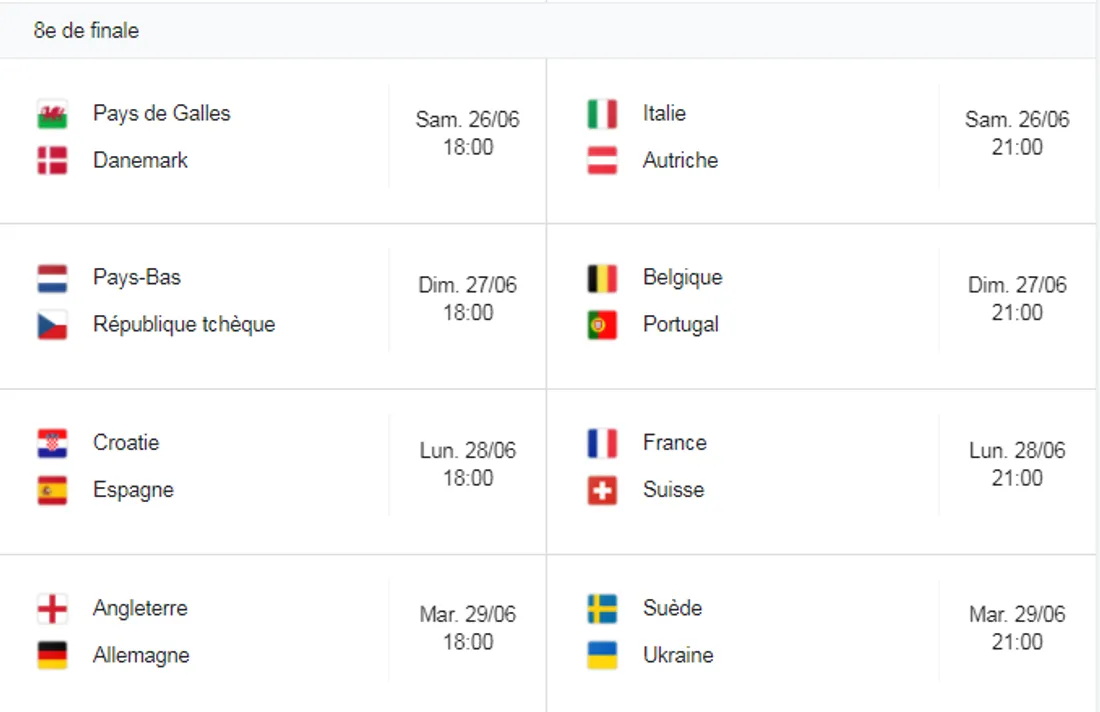Click the Sam. 26/06 18:00 match time
This screenshot has width=1100, height=712.
[468, 133]
